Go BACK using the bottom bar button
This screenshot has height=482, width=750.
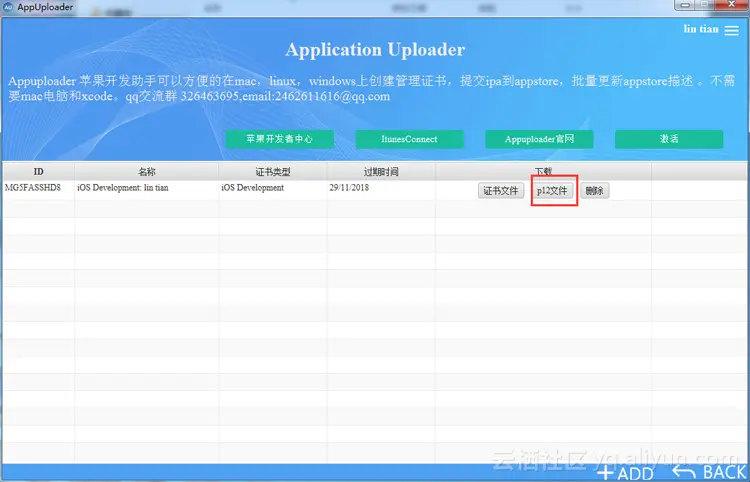[709, 472]
